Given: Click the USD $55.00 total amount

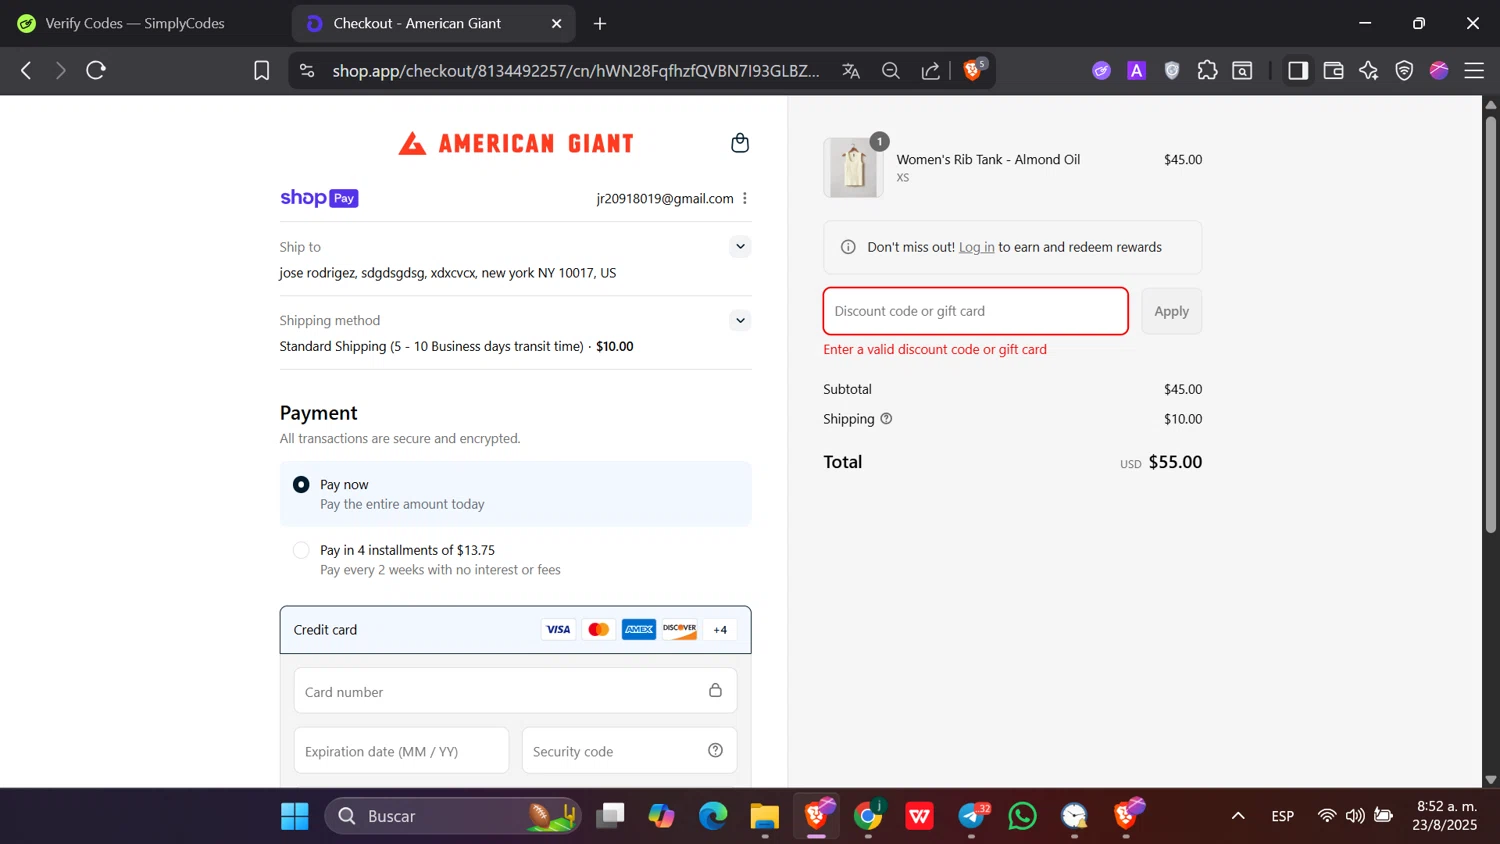Looking at the screenshot, I should (1161, 462).
